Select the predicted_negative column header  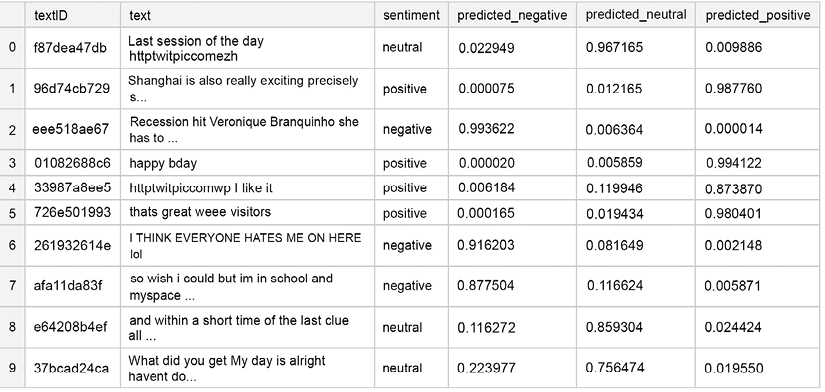coord(512,15)
